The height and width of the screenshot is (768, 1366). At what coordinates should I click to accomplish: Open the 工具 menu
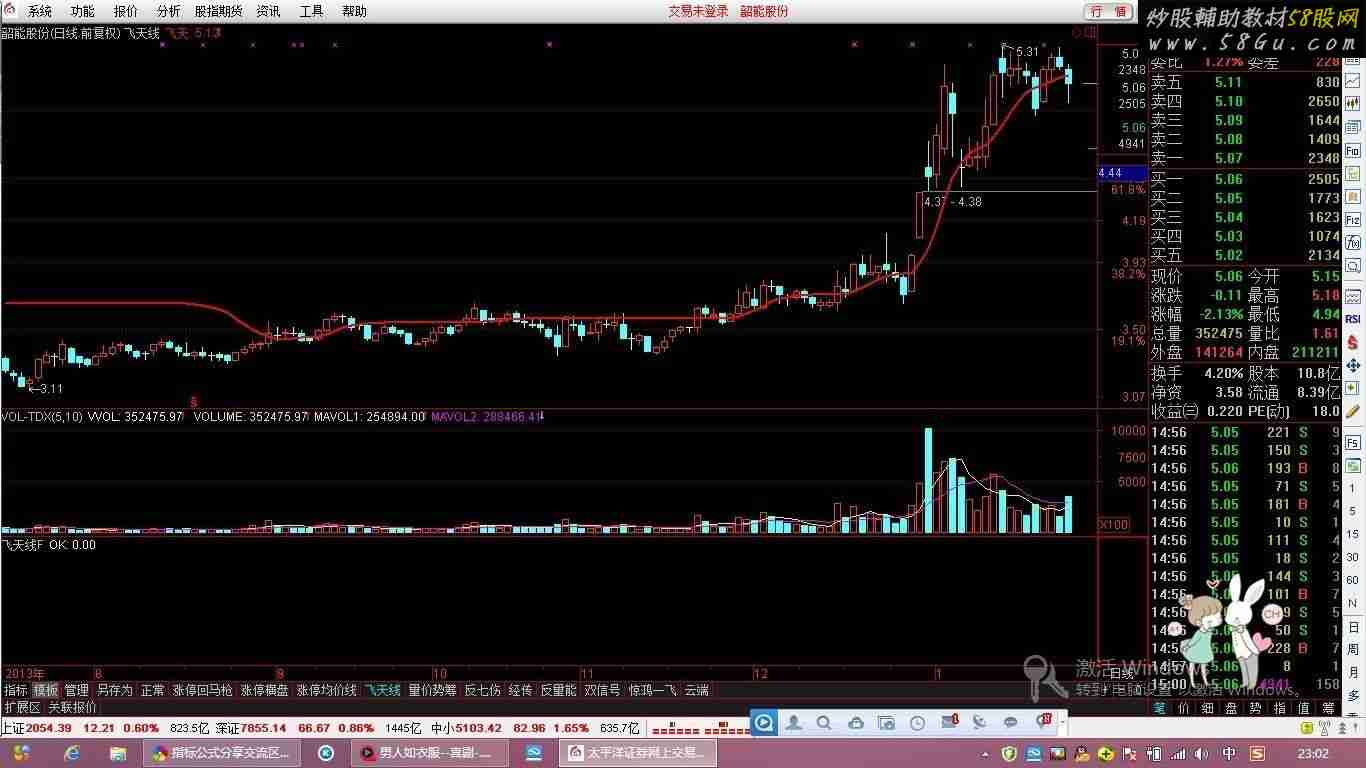pos(311,11)
